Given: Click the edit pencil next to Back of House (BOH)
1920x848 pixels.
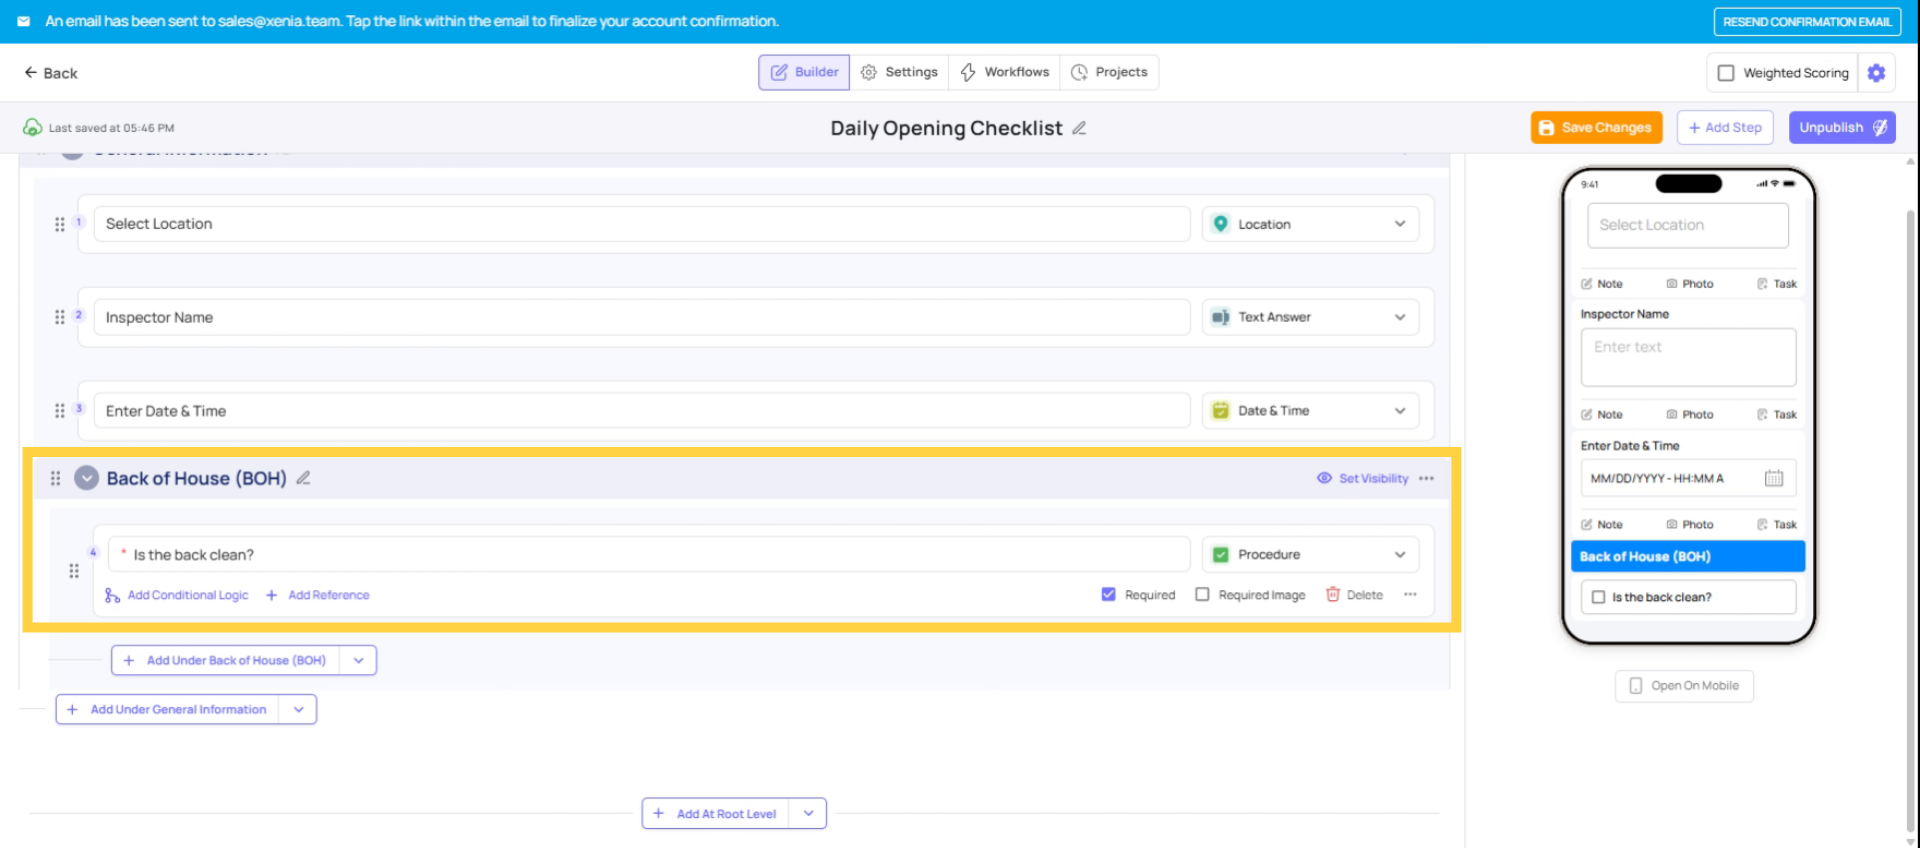Looking at the screenshot, I should click(303, 478).
